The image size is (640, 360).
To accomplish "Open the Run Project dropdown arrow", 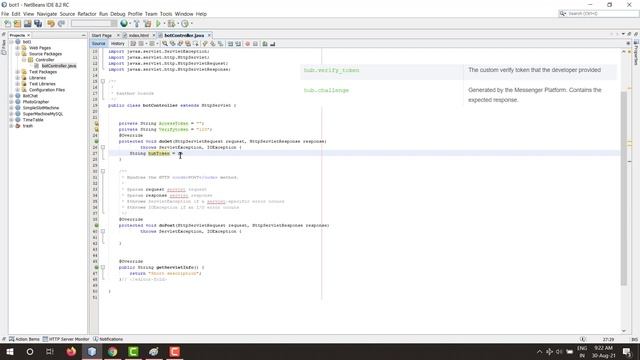I will pos(164,24).
